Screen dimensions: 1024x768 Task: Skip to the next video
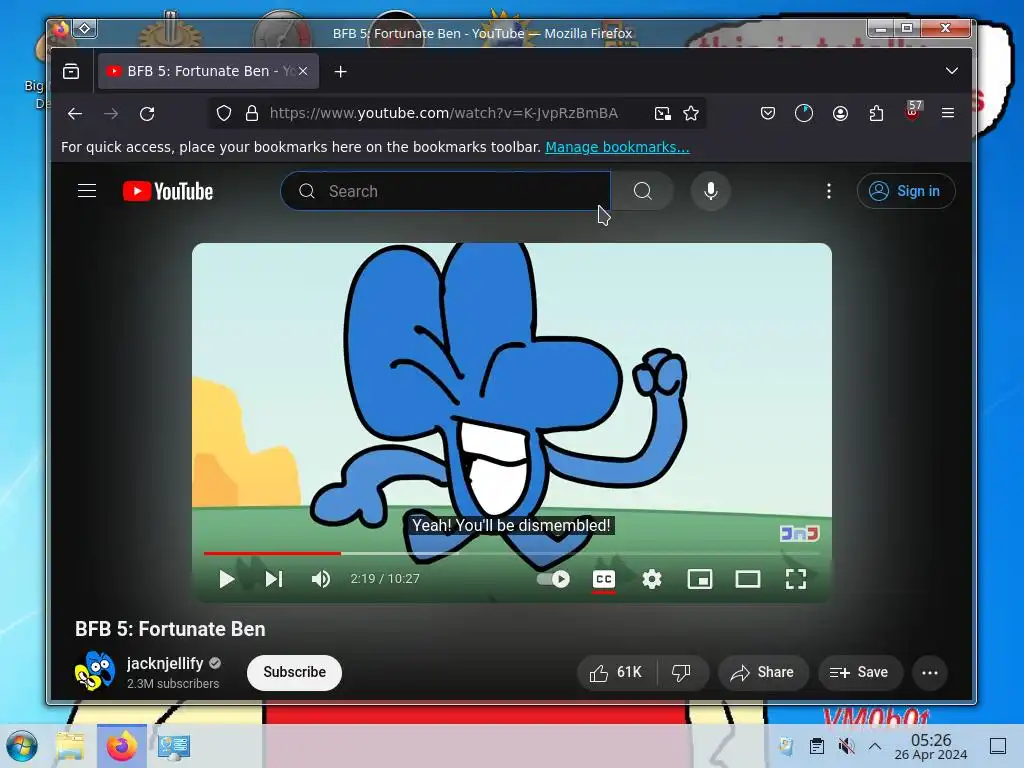pyautogui.click(x=274, y=579)
